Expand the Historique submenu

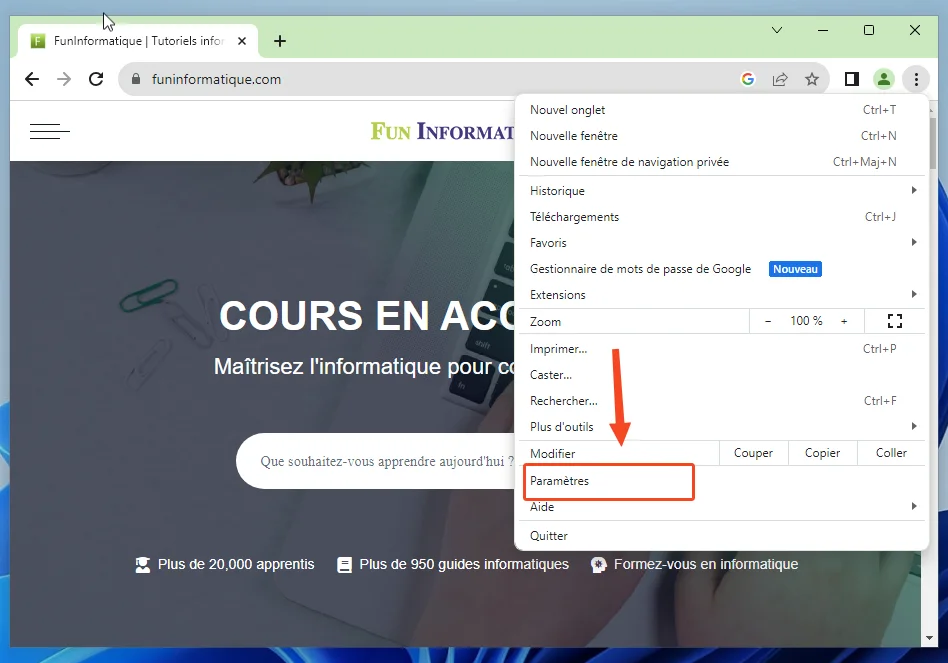(720, 191)
